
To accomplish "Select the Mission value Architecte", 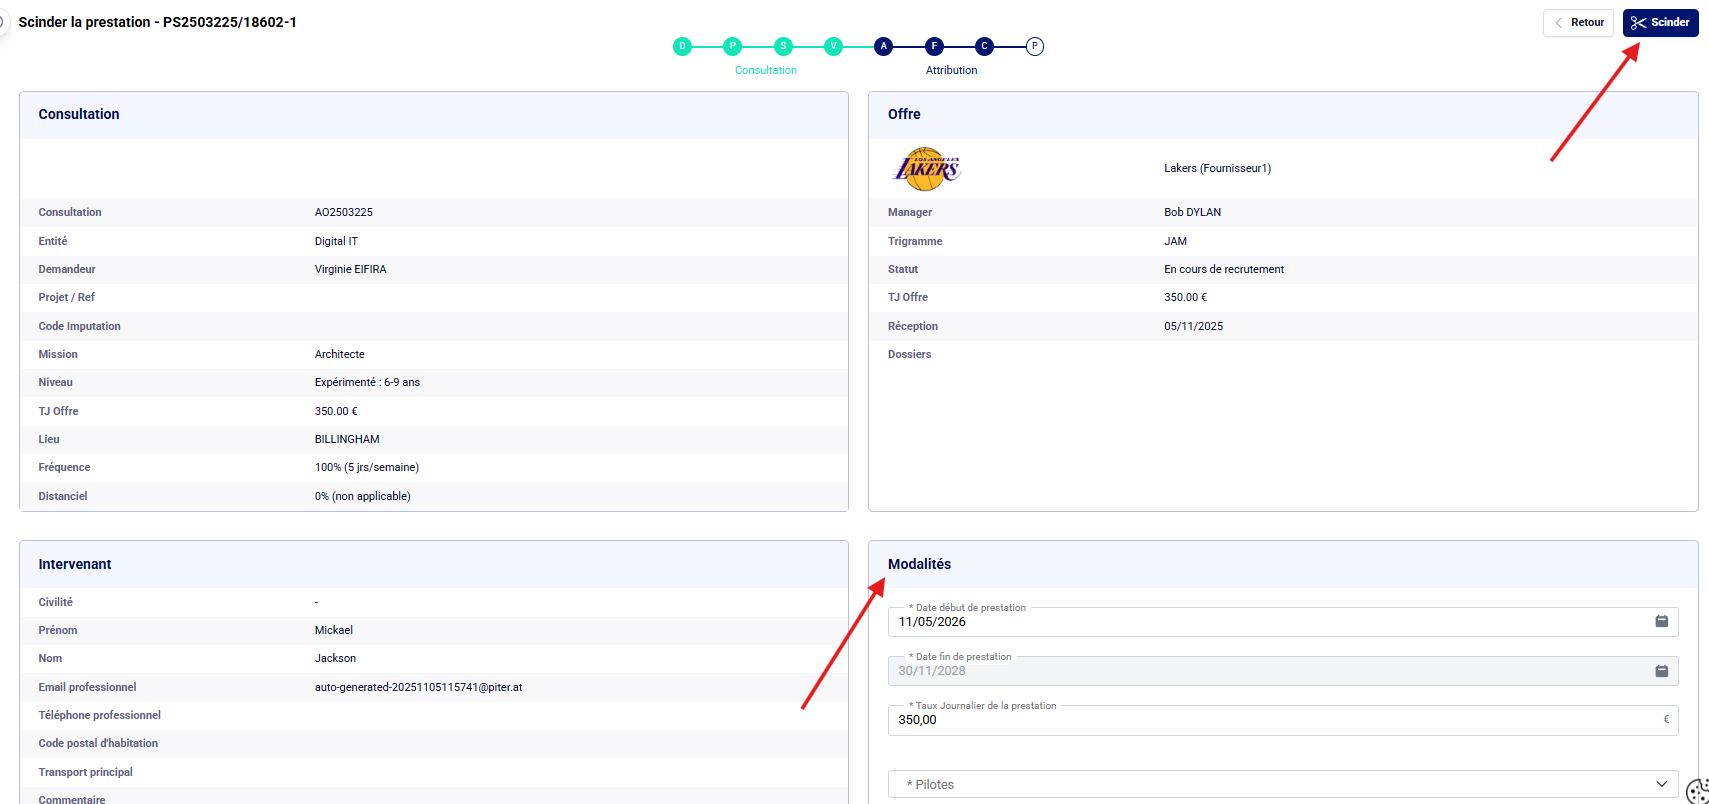I will (340, 354).
